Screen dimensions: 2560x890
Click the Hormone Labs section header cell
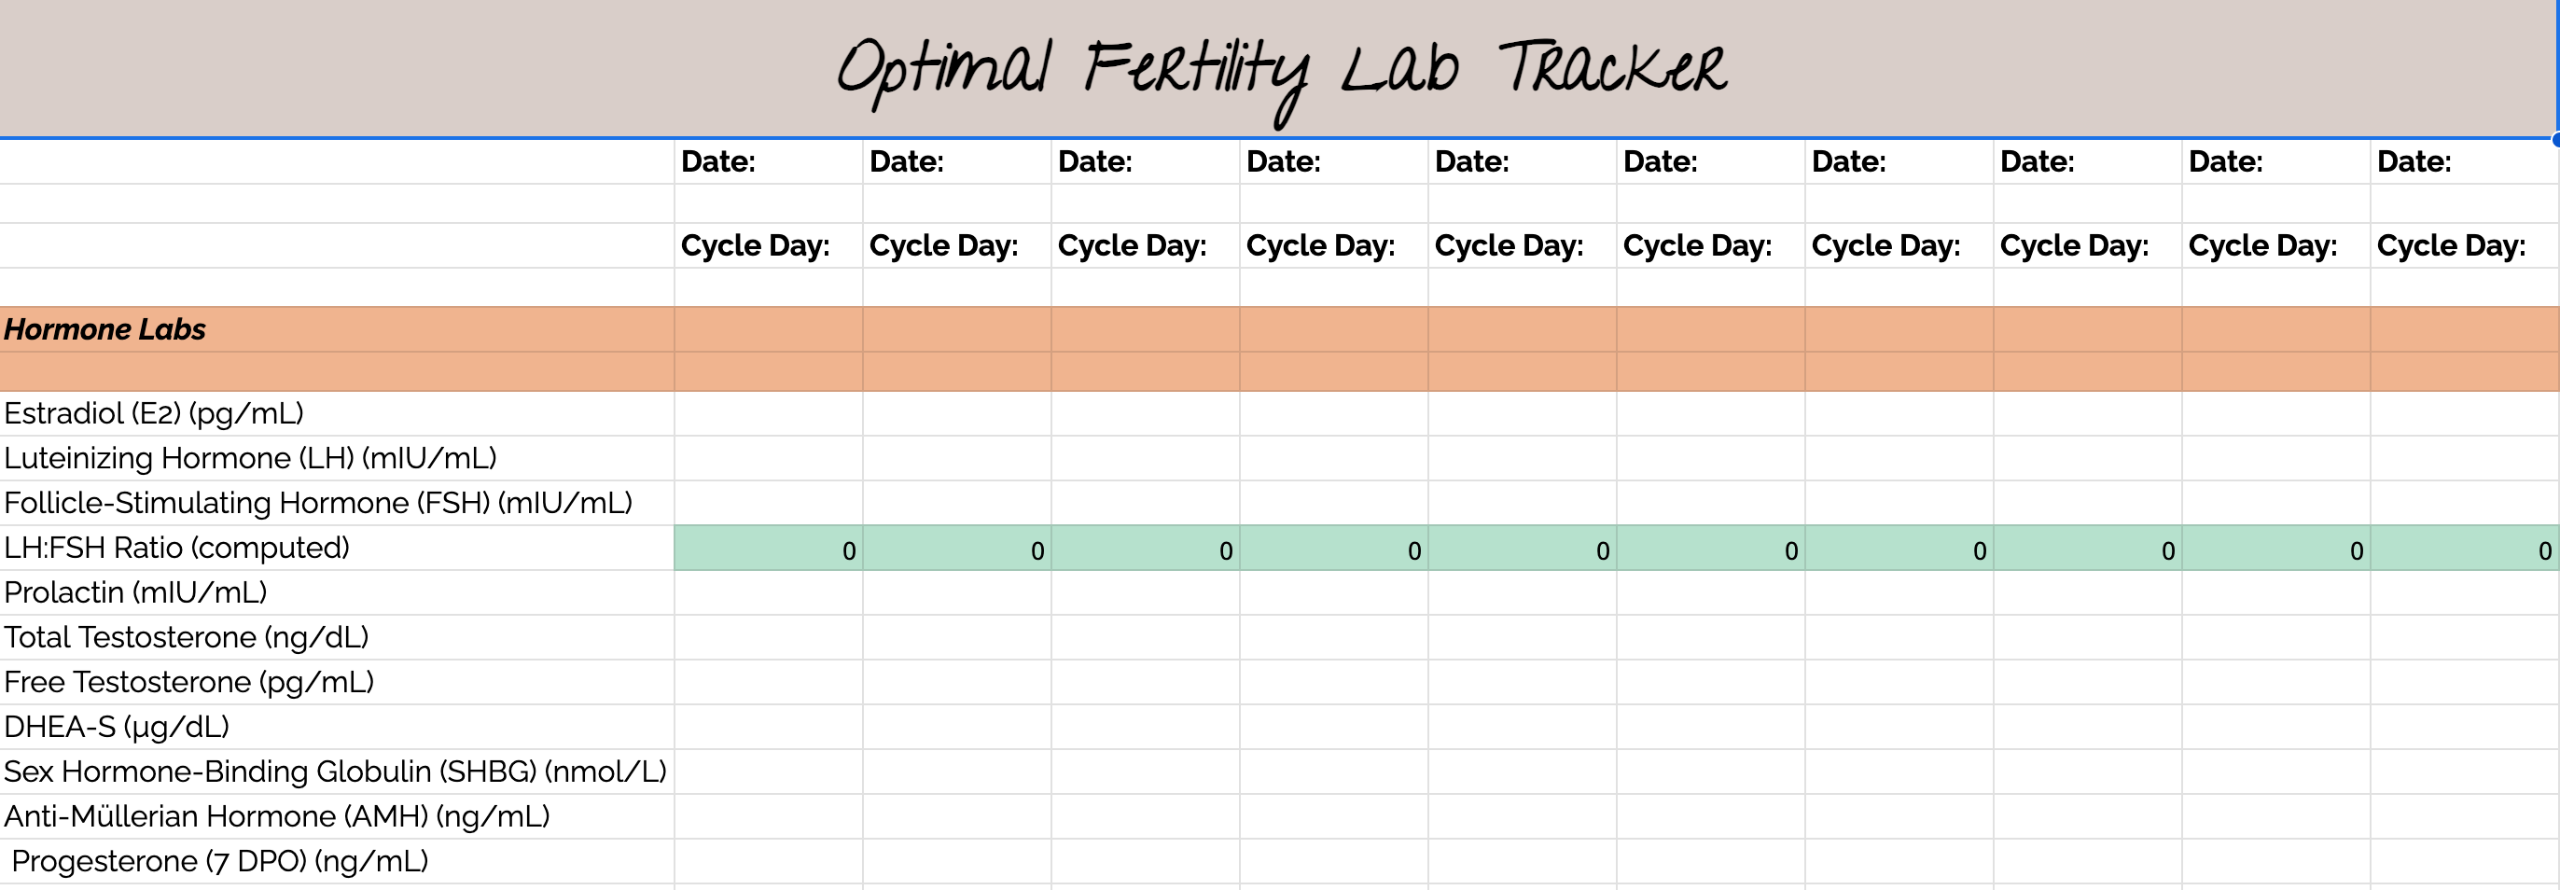[337, 329]
